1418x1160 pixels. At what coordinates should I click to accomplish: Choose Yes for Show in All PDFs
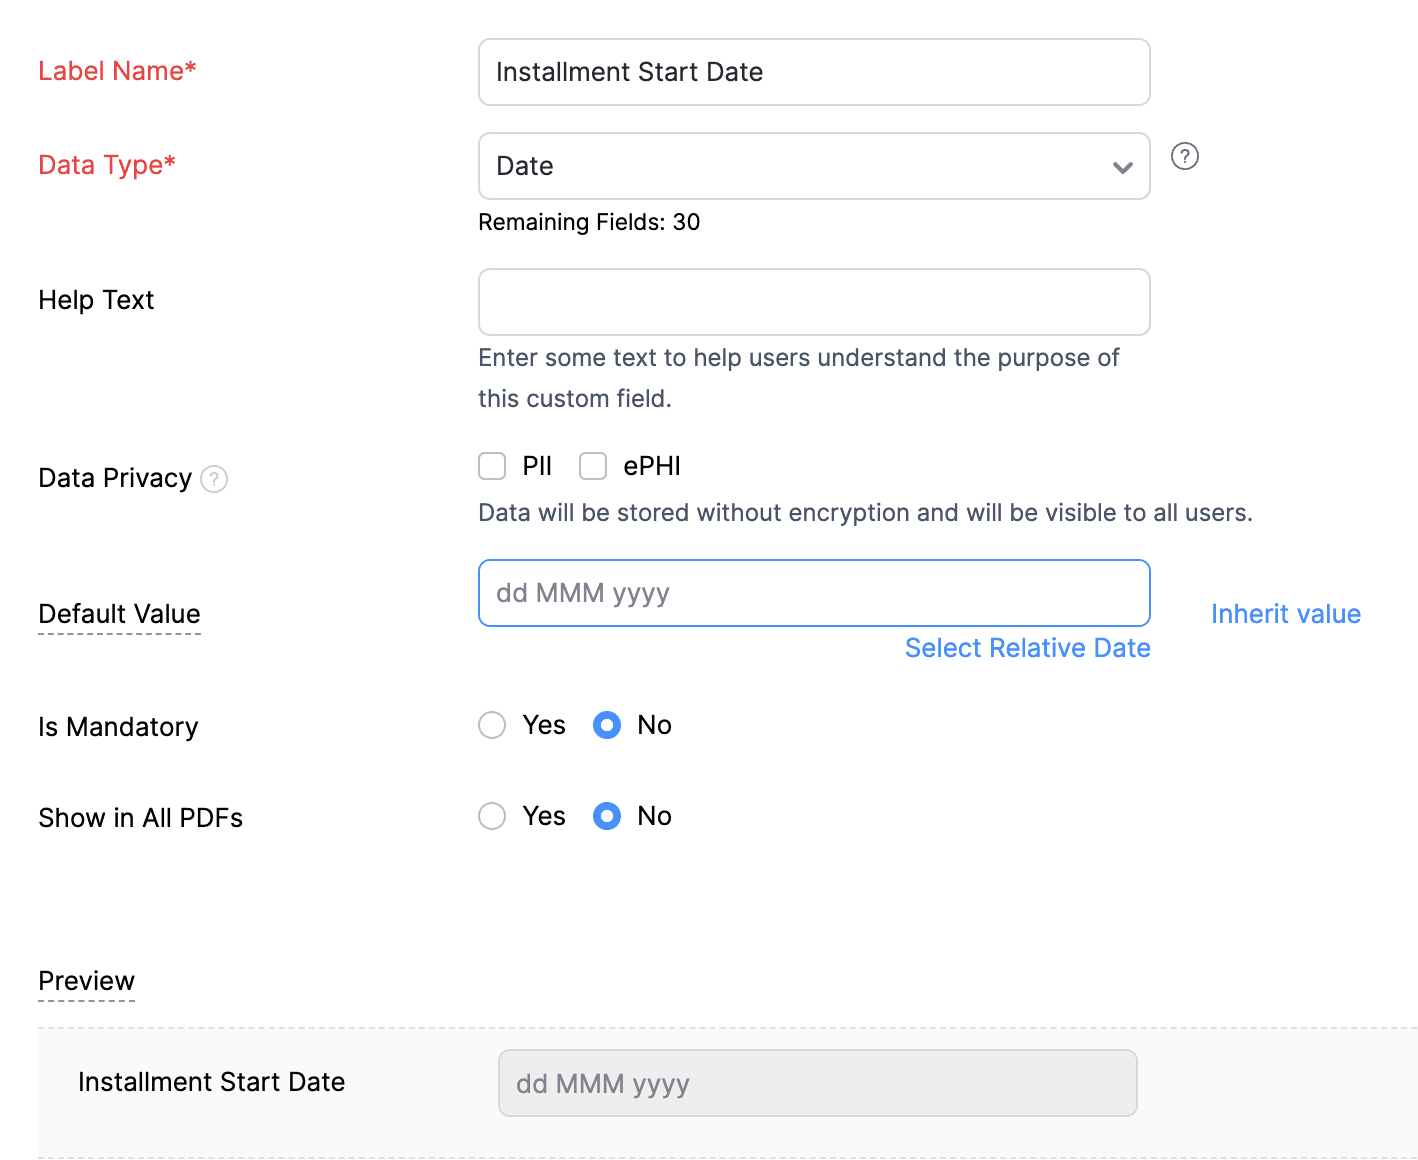(492, 816)
